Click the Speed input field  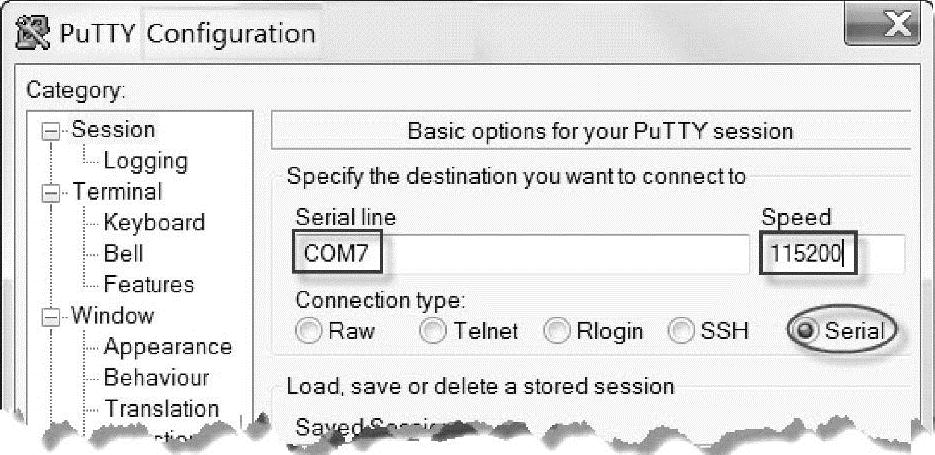tap(830, 255)
